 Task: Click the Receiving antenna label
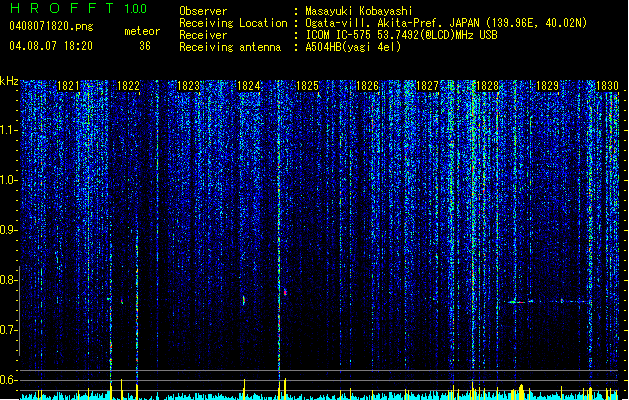230,47
